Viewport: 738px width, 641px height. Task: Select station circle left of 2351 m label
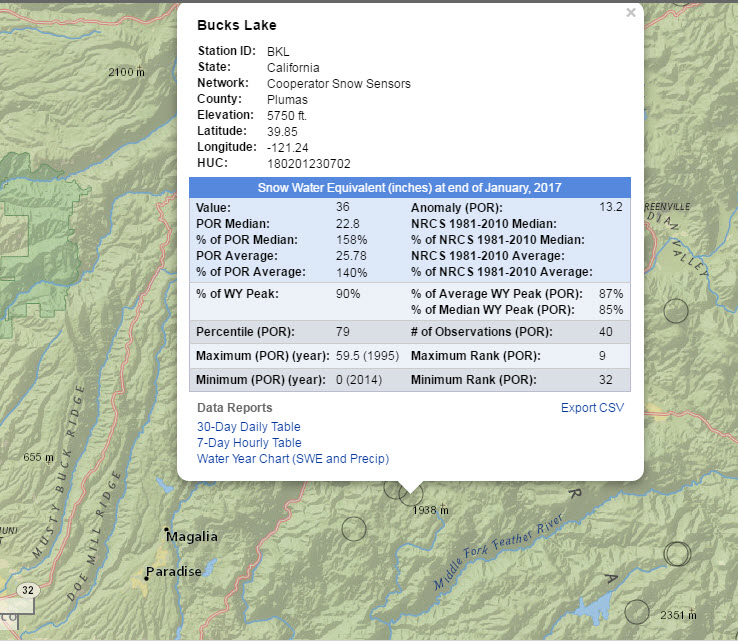[x=638, y=611]
